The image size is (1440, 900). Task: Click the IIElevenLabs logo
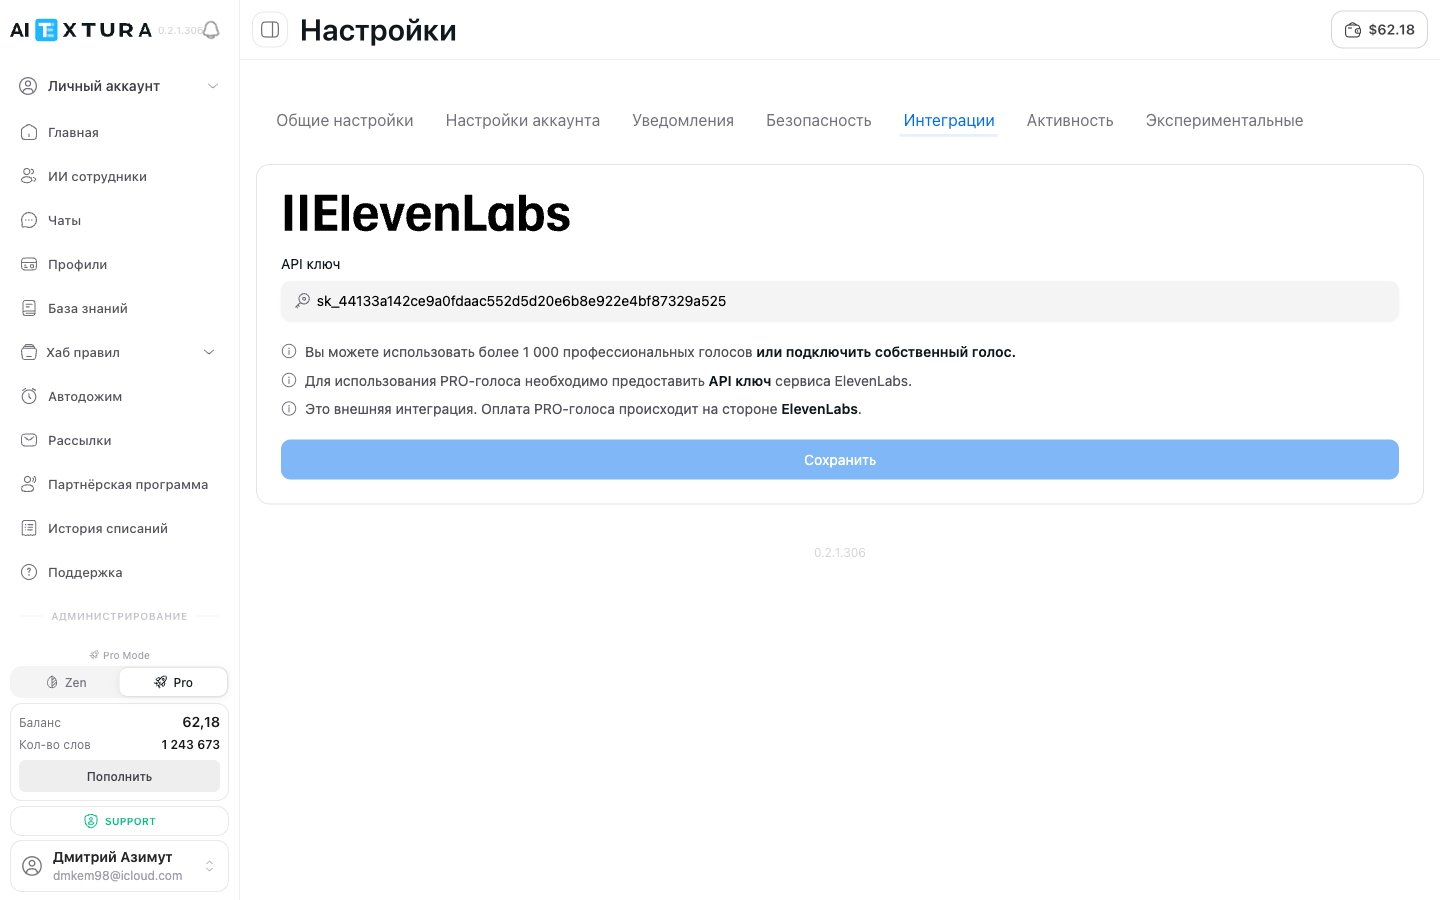coord(426,214)
